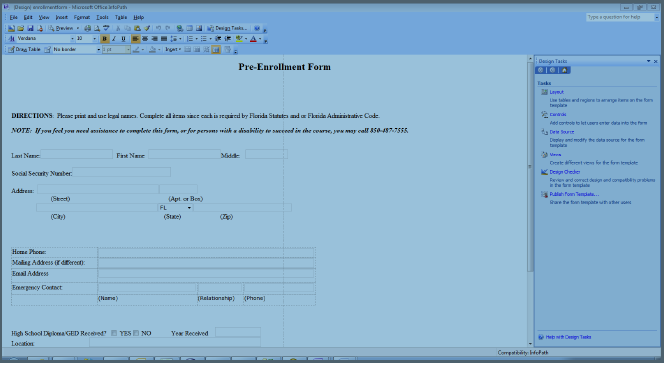Image resolution: width=667 pixels, height=368 pixels.
Task: Save the form with the Save icon
Action: coord(30,29)
